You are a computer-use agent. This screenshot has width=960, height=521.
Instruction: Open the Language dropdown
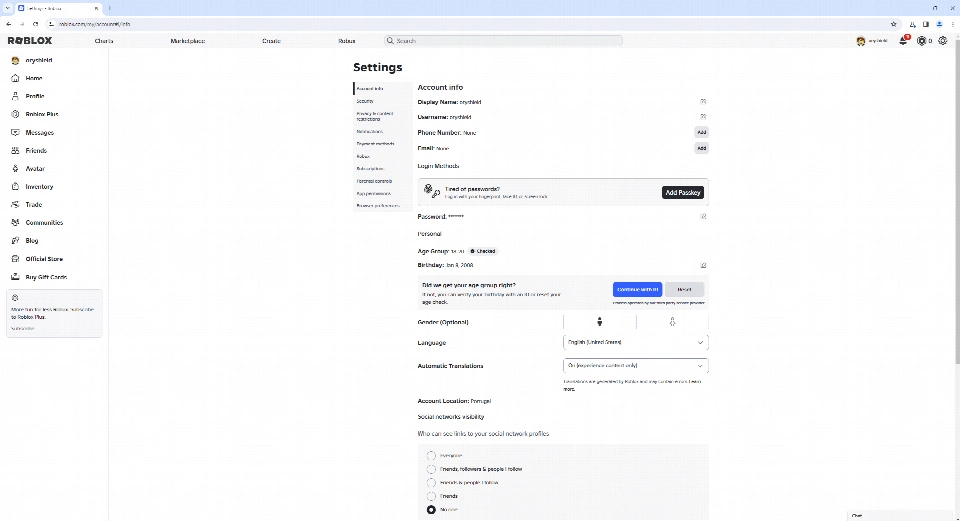coord(636,342)
